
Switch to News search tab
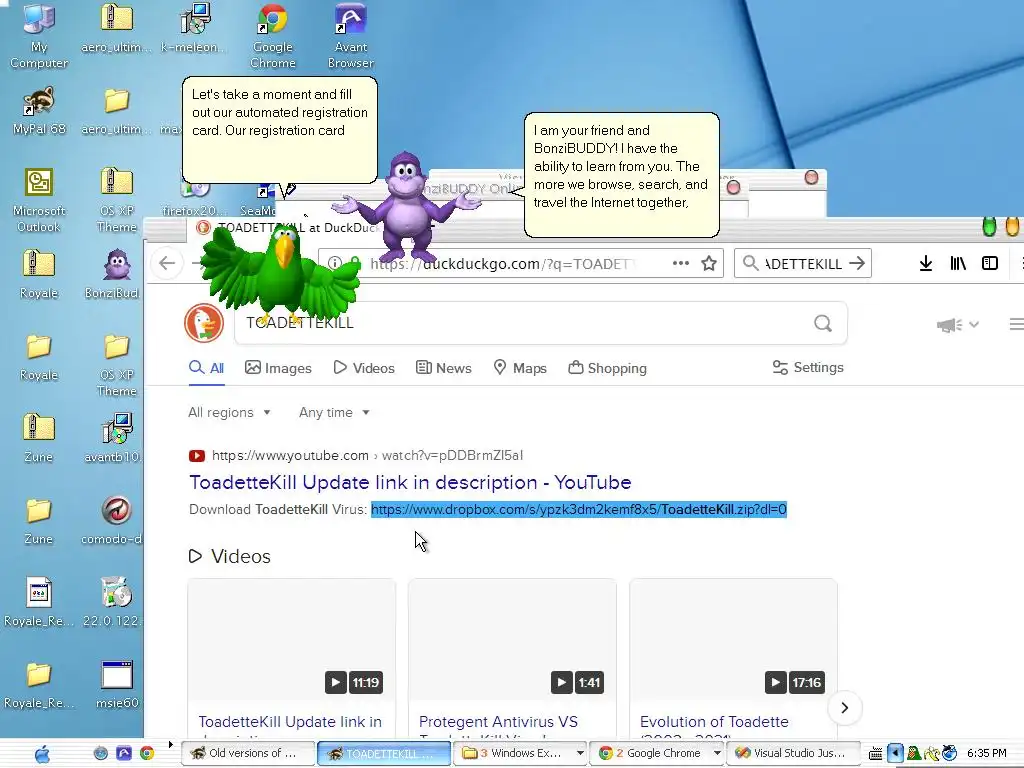point(443,368)
